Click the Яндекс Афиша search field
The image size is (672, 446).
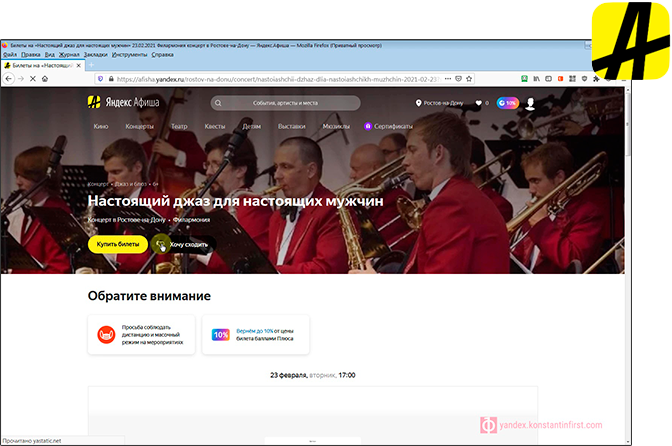pos(285,103)
